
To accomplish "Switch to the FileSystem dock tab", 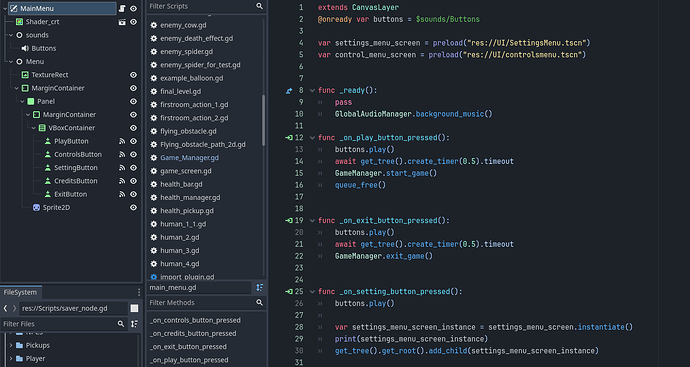I will pyautogui.click(x=20, y=292).
